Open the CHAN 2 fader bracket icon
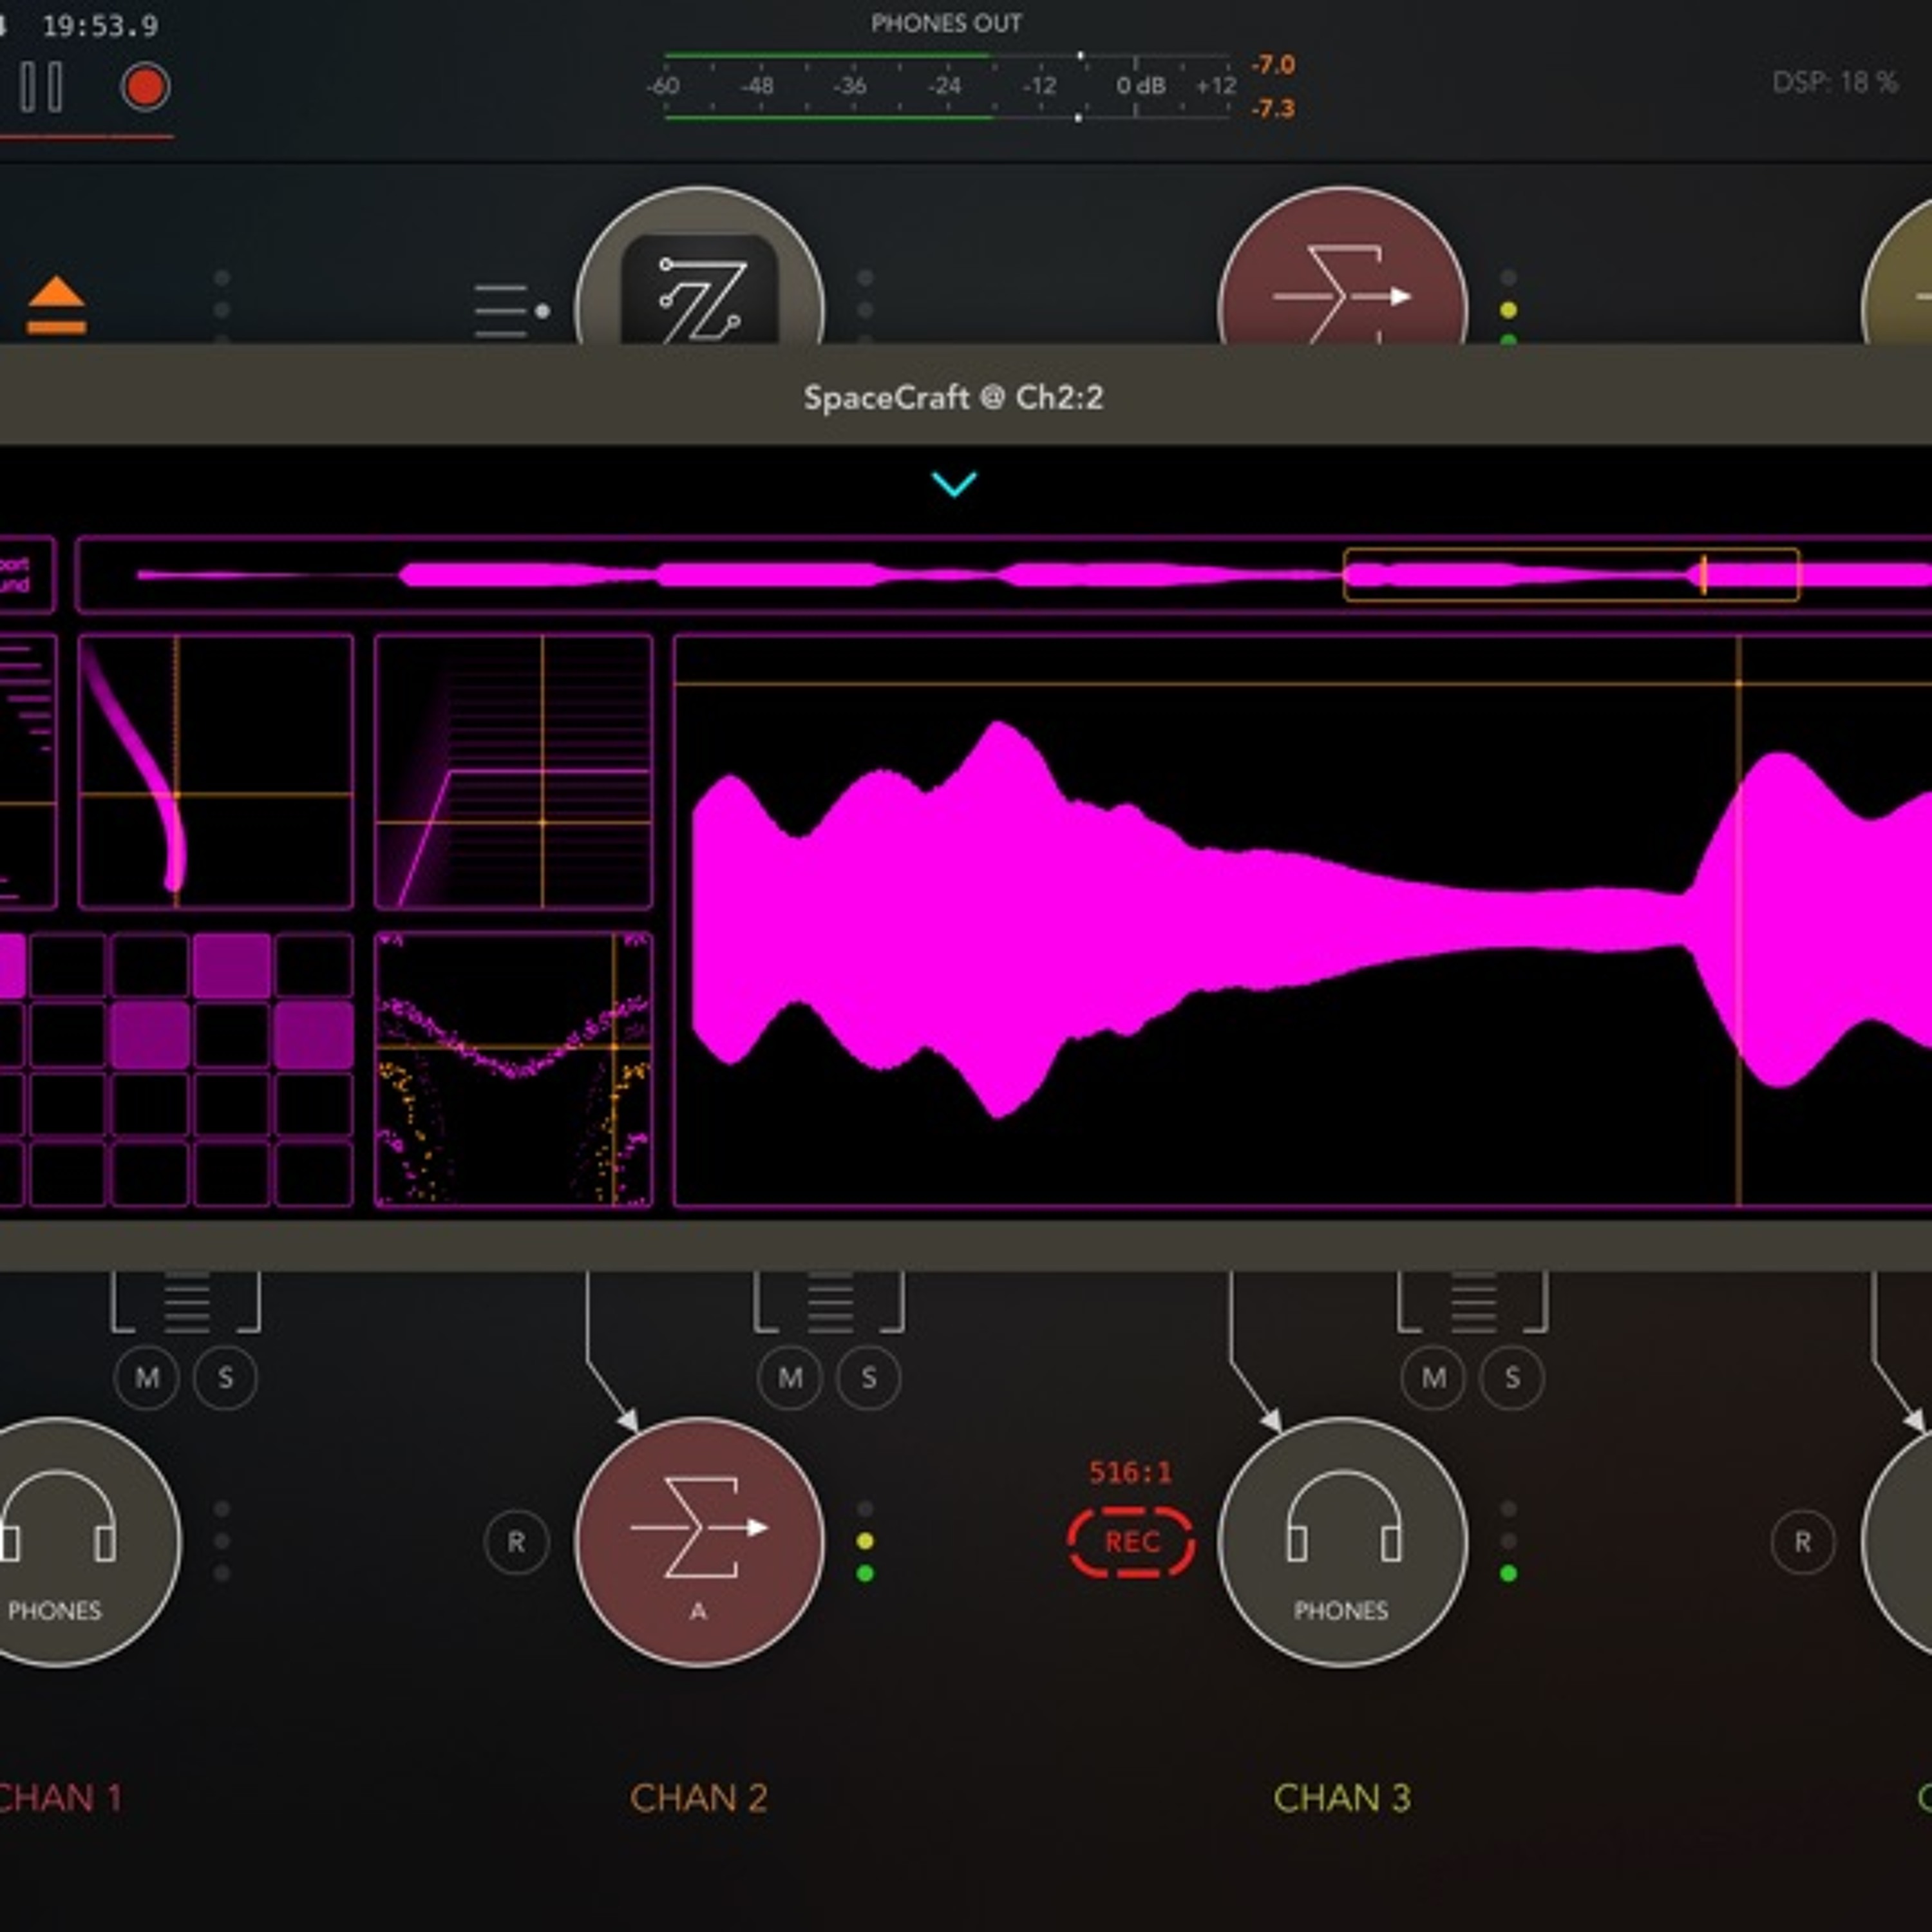This screenshot has height=1932, width=1932. [829, 1302]
